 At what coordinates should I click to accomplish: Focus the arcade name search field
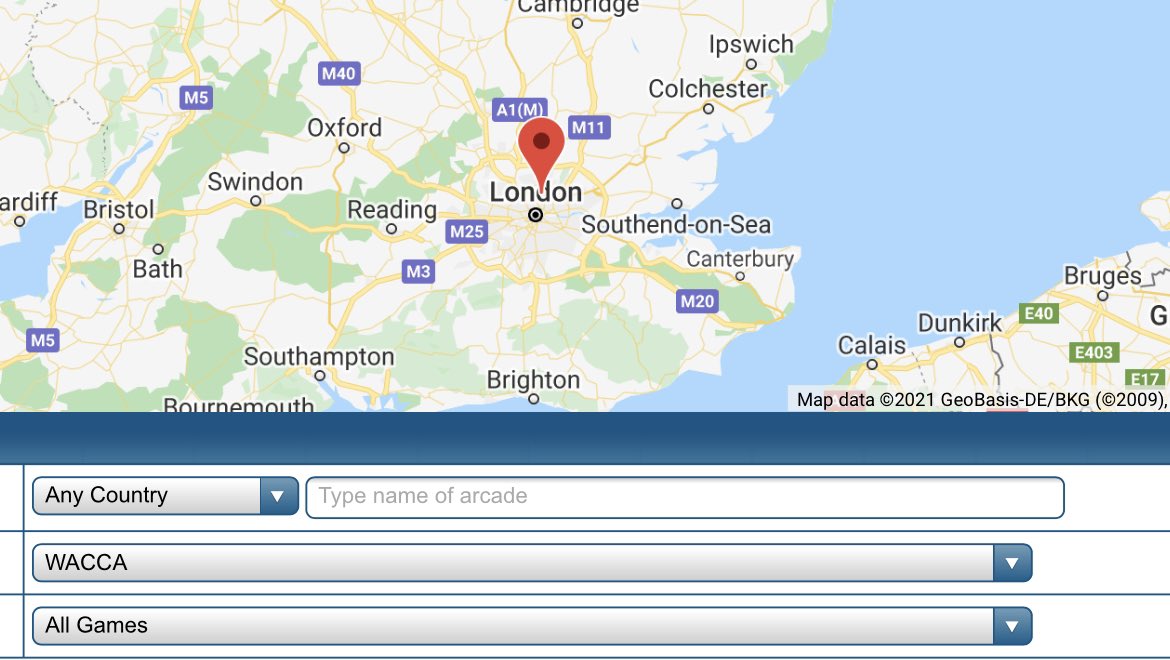coord(684,497)
